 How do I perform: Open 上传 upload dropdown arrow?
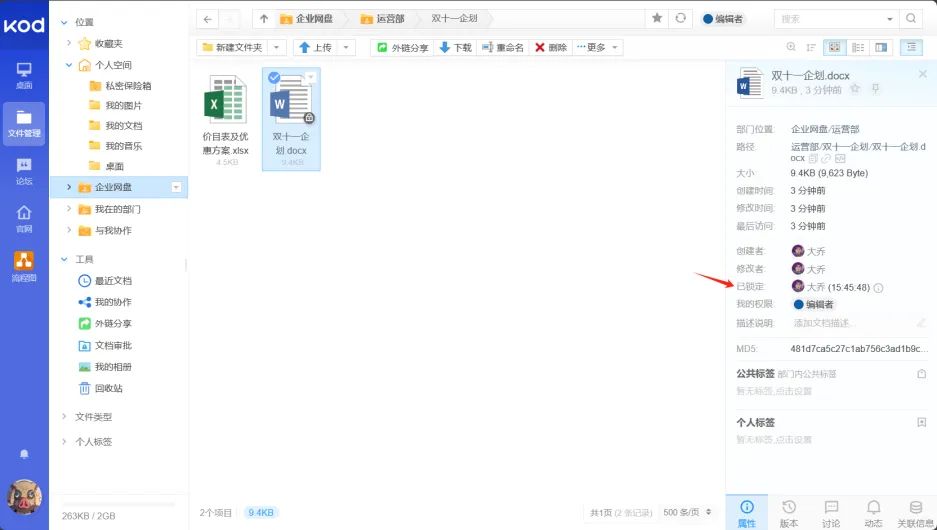tap(346, 47)
